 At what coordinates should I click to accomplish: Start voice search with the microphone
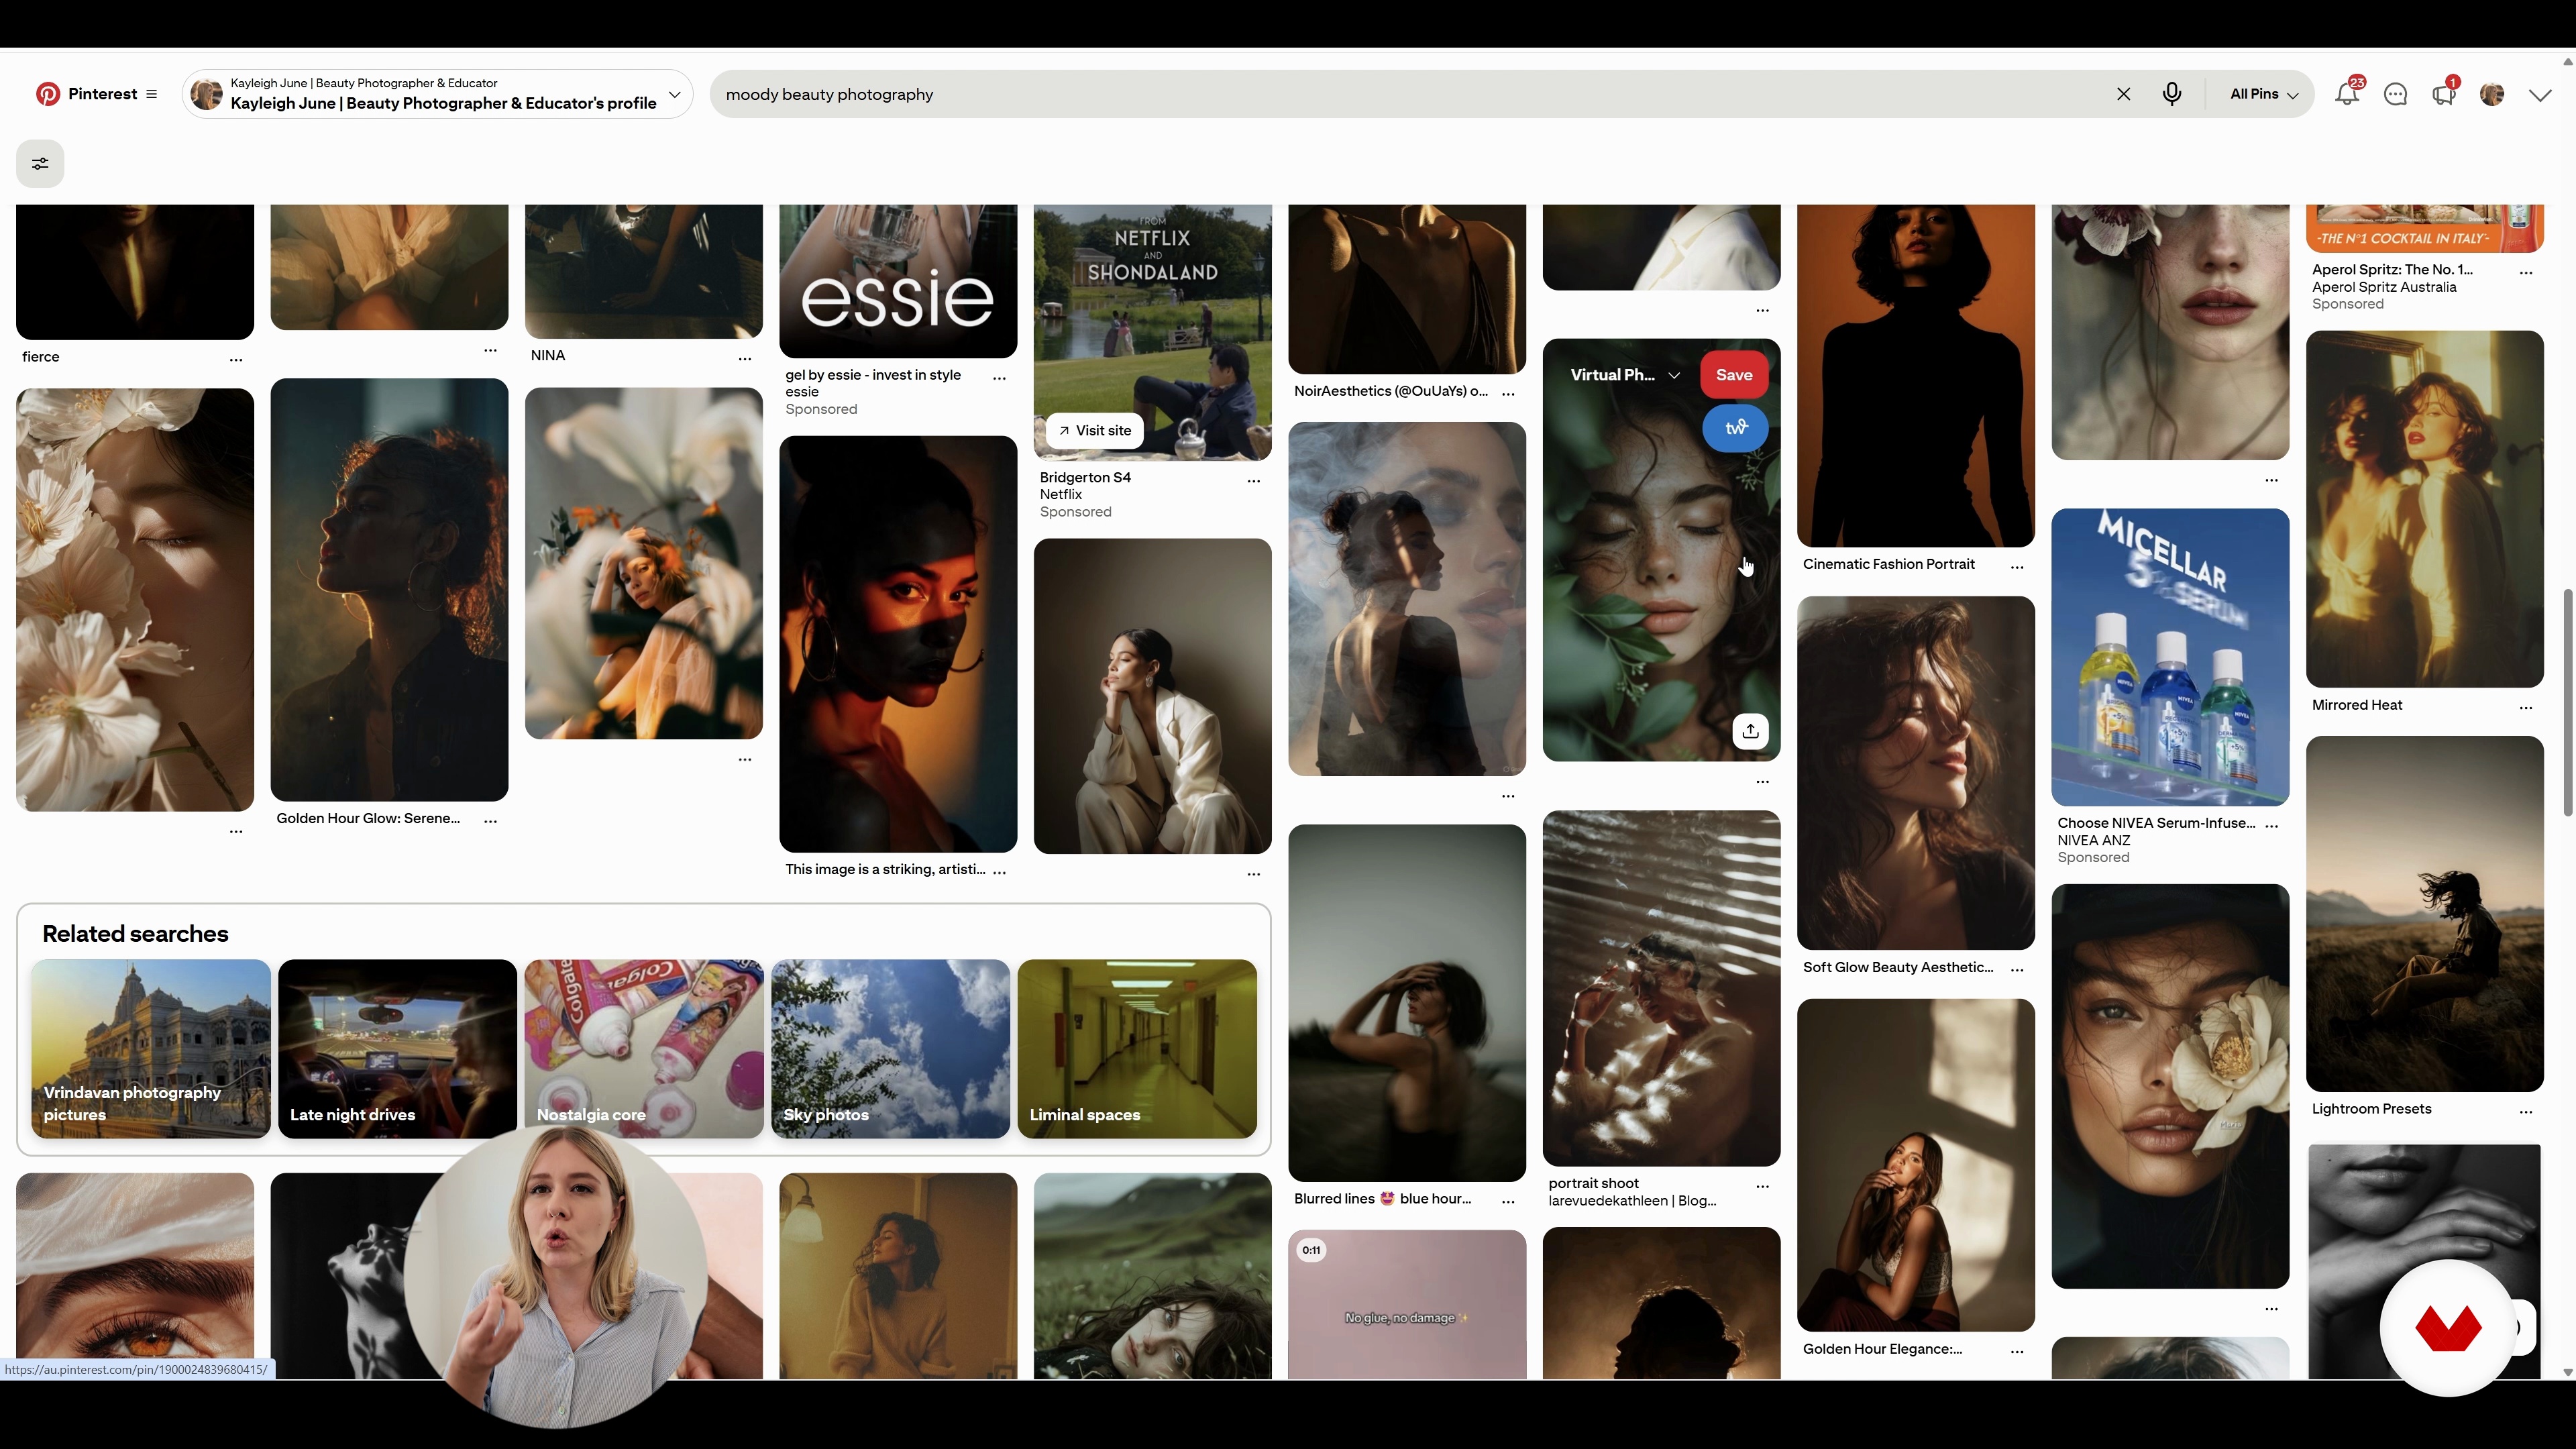click(2172, 94)
